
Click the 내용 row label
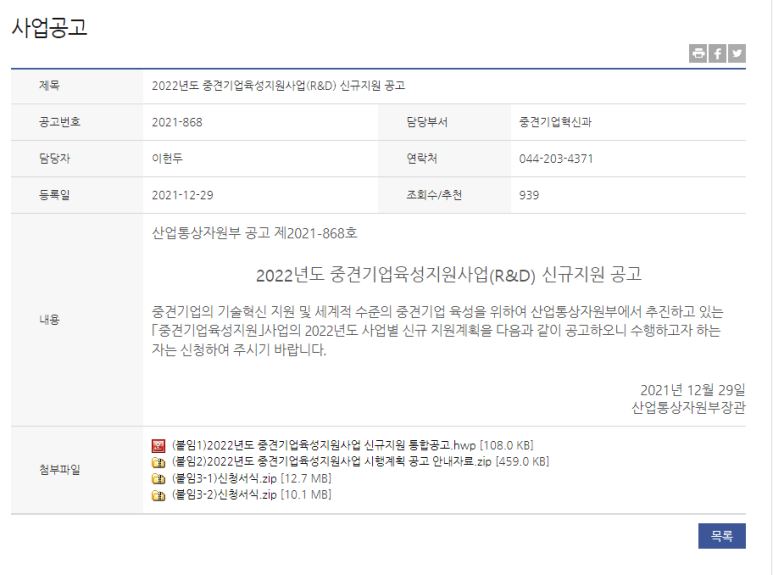point(49,320)
